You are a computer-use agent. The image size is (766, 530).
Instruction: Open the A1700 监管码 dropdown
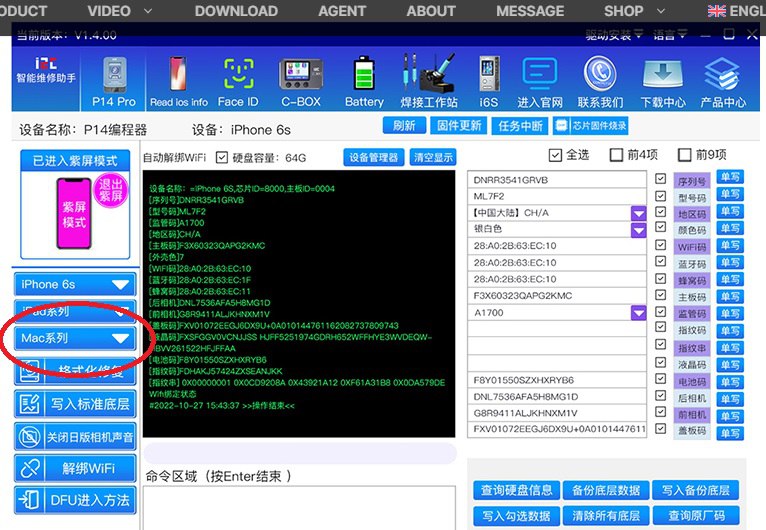coord(638,313)
